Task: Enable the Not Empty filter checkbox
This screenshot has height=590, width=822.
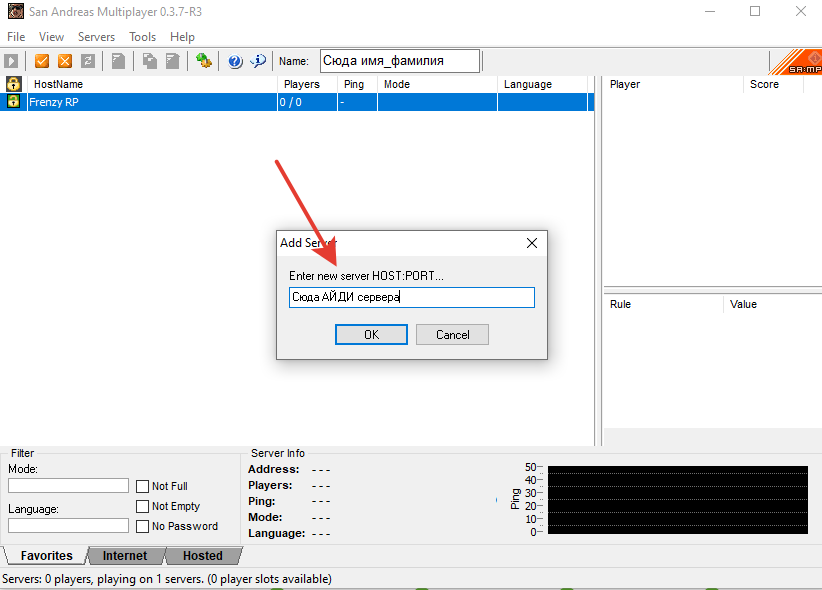Action: coord(142,506)
